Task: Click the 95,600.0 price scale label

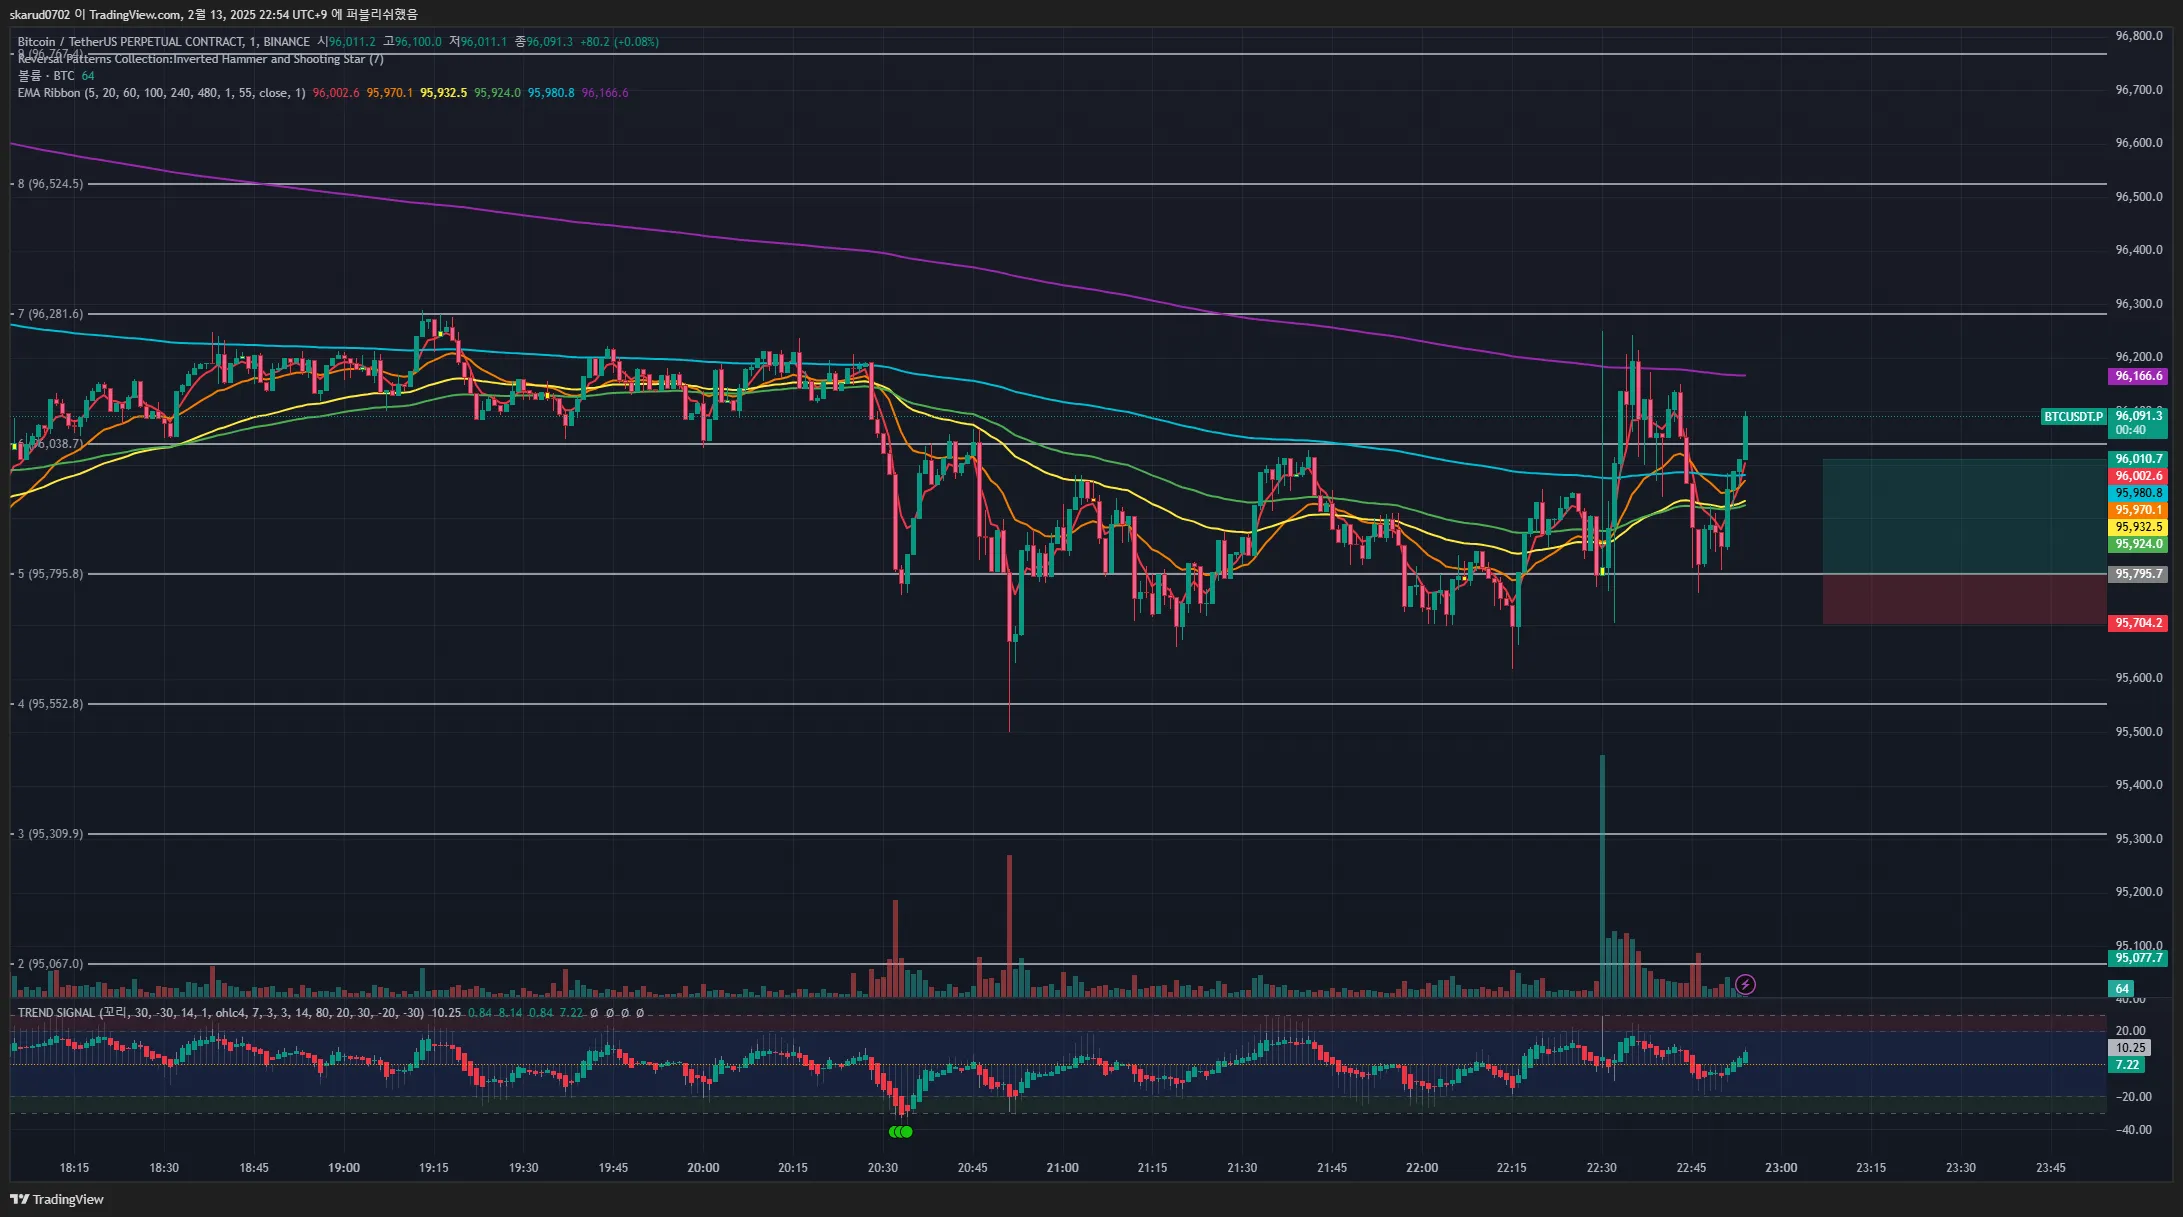Action: pos(2139,678)
